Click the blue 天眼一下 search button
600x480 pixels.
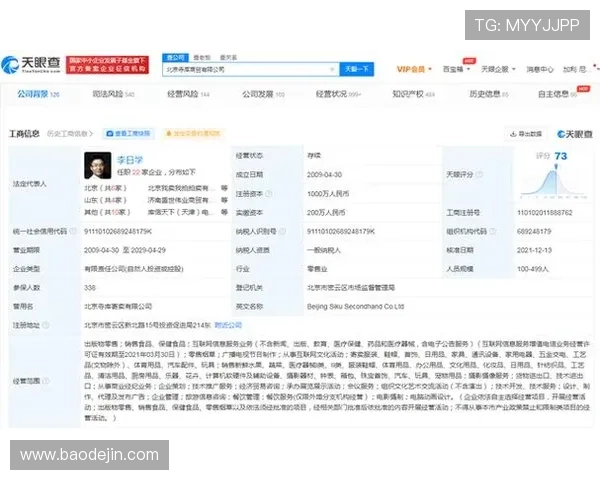(x=356, y=69)
